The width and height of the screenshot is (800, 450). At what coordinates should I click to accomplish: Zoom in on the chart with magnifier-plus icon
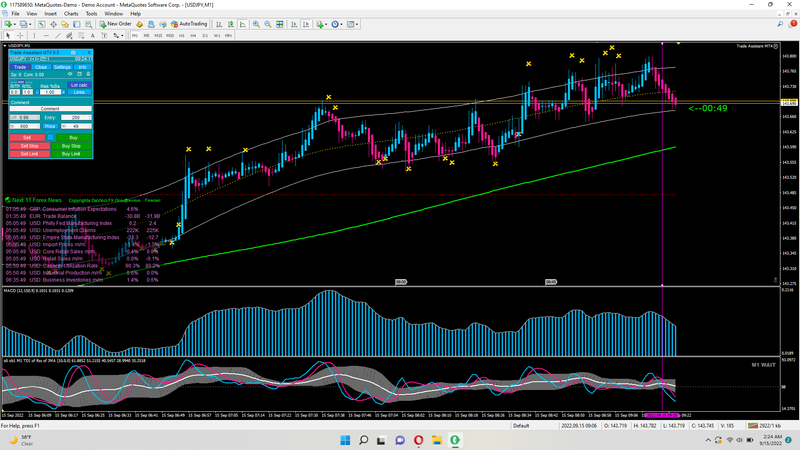pos(256,24)
